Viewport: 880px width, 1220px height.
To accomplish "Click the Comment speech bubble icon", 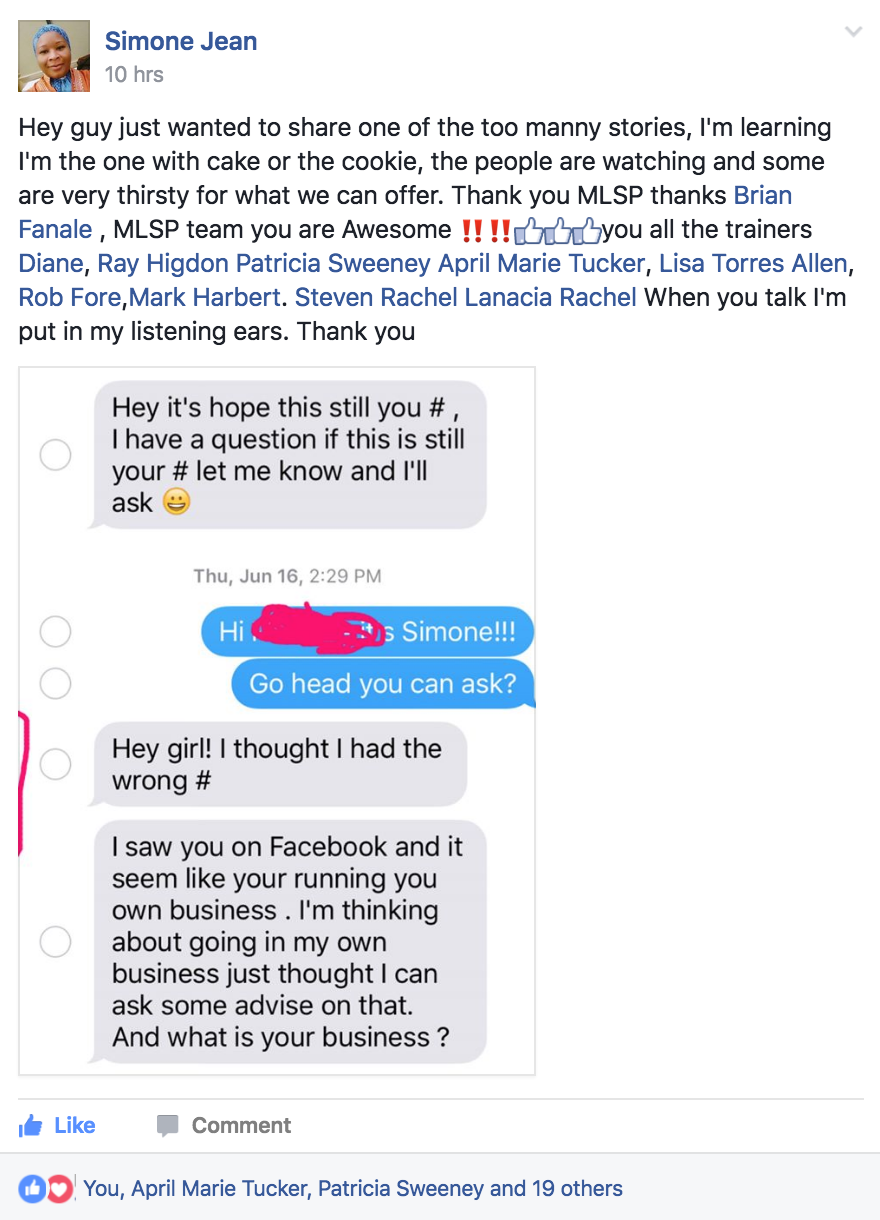I will click(x=168, y=1126).
